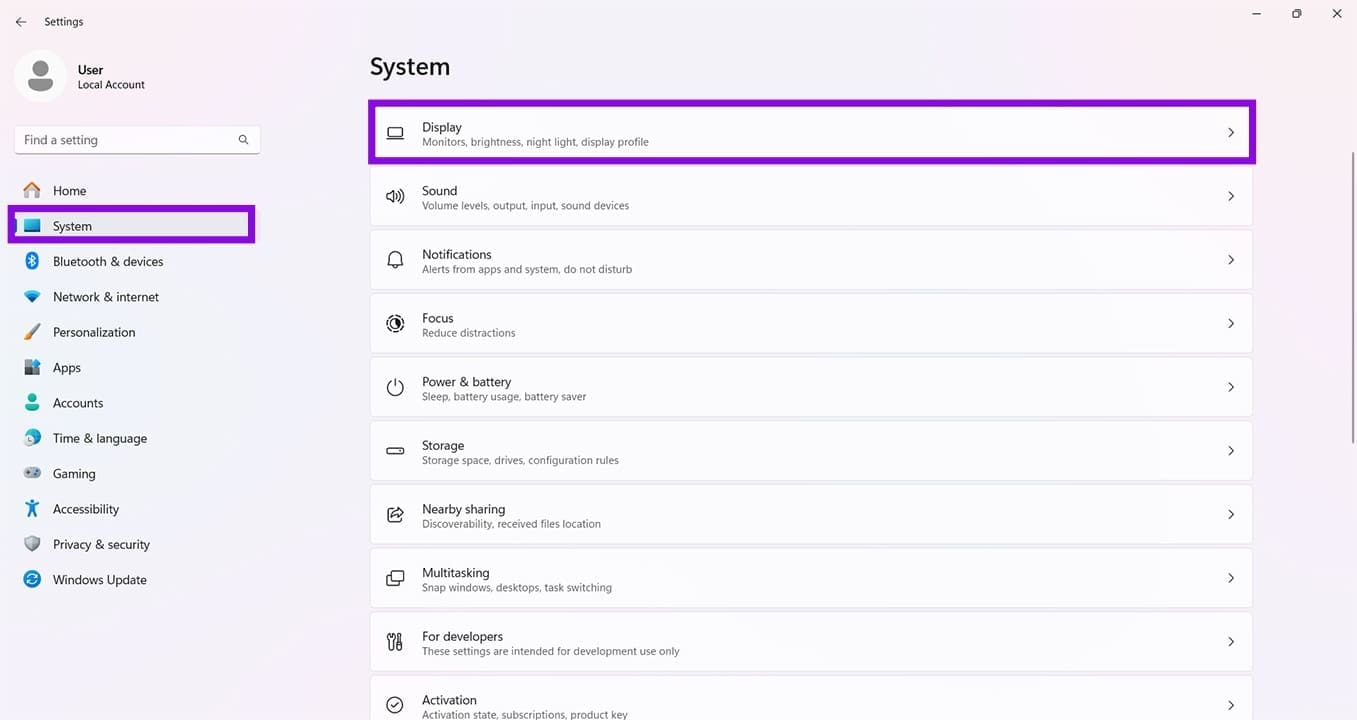Click the Windows Update sync icon
Image resolution: width=1357 pixels, height=720 pixels.
coord(32,579)
